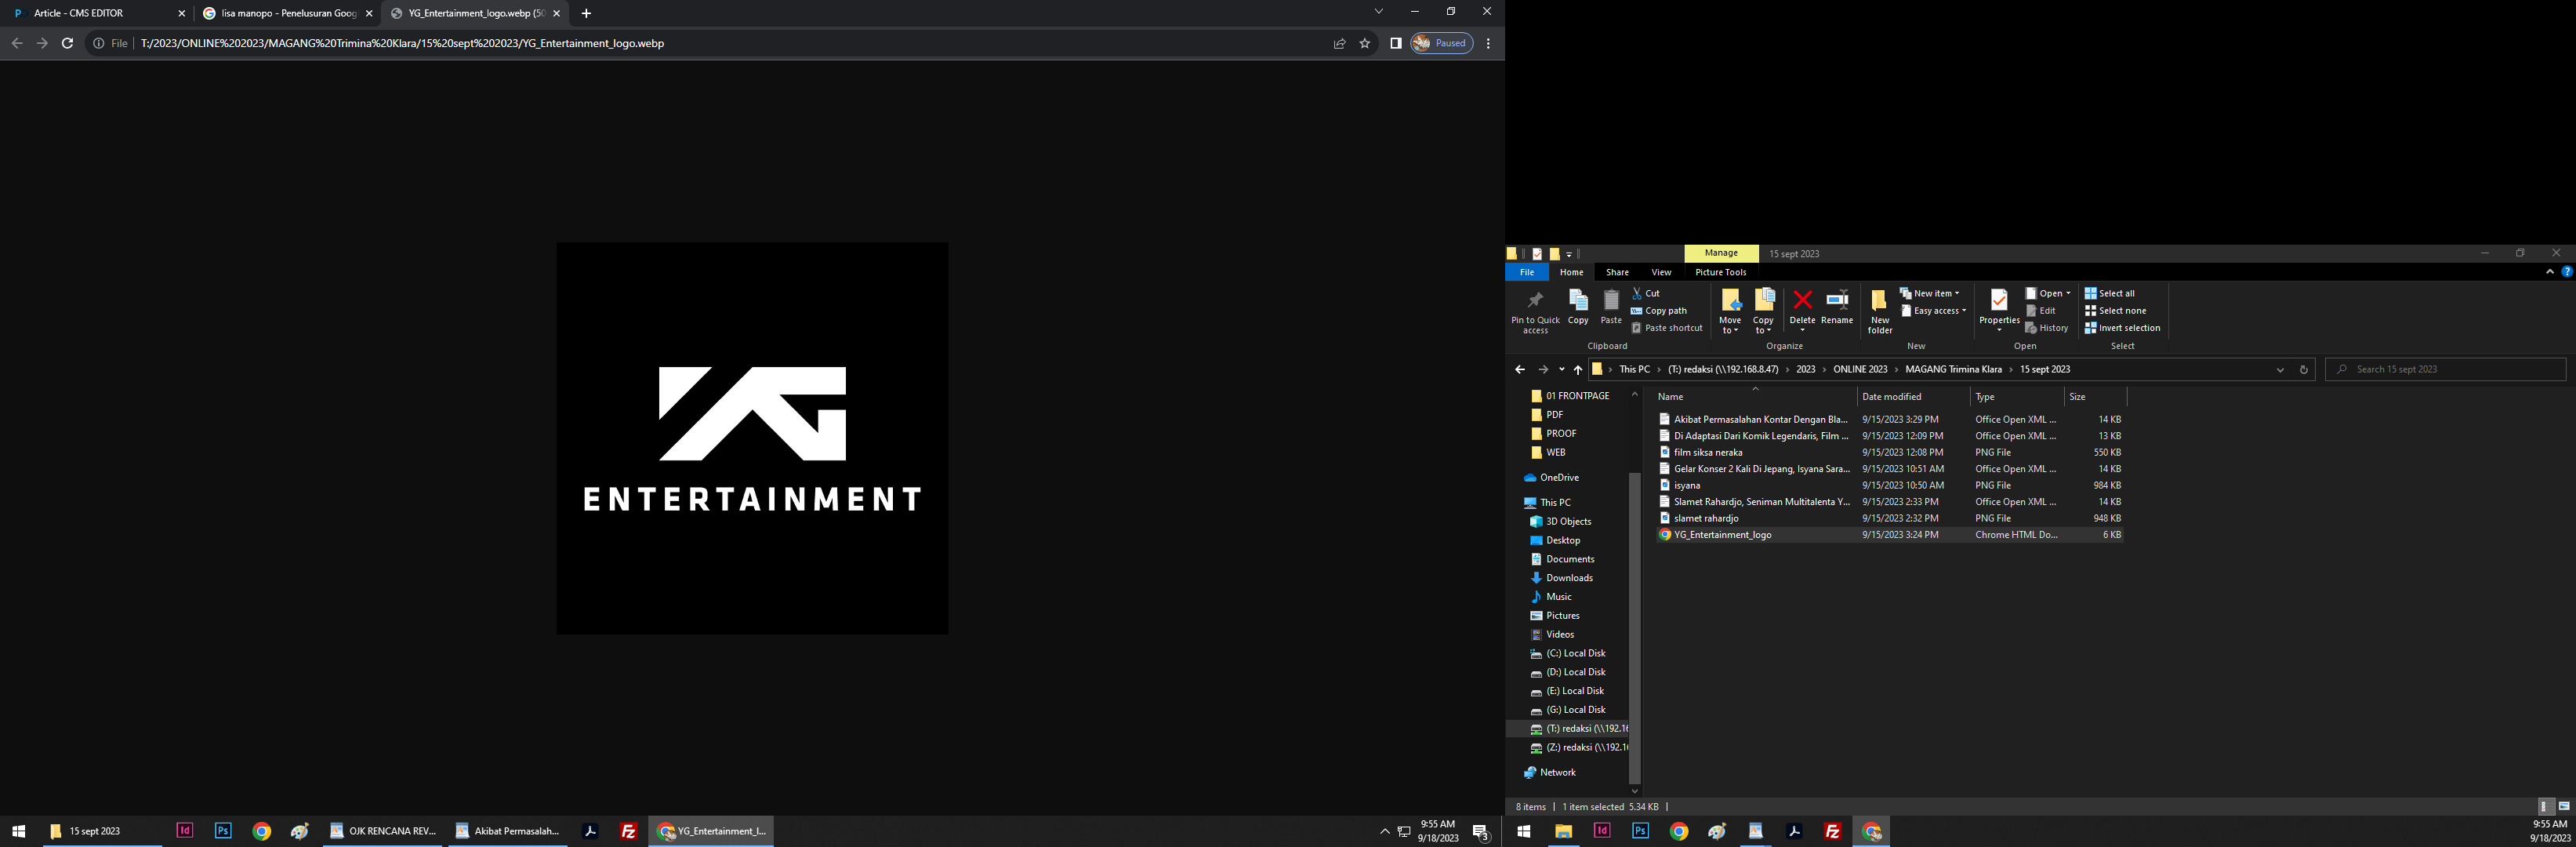Share this page from Chrome address bar
2576x847 pixels.
pos(1339,43)
